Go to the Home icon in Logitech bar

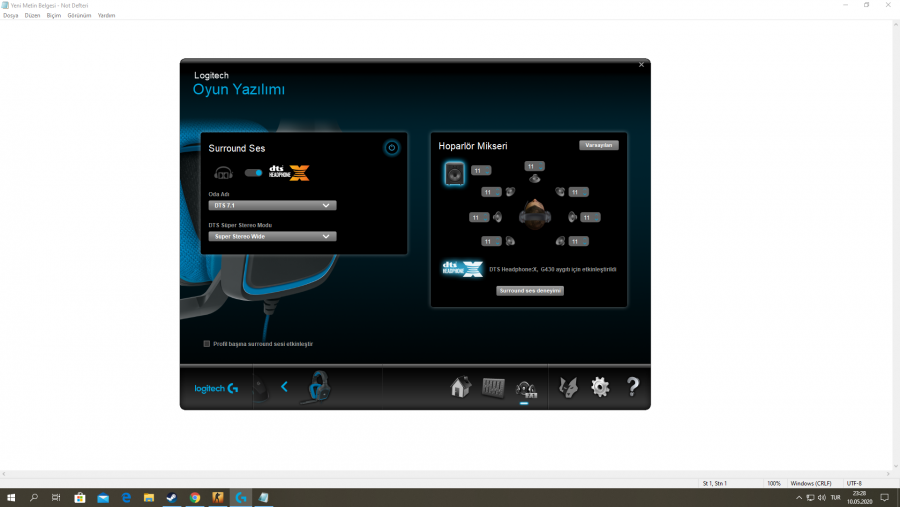click(460, 388)
